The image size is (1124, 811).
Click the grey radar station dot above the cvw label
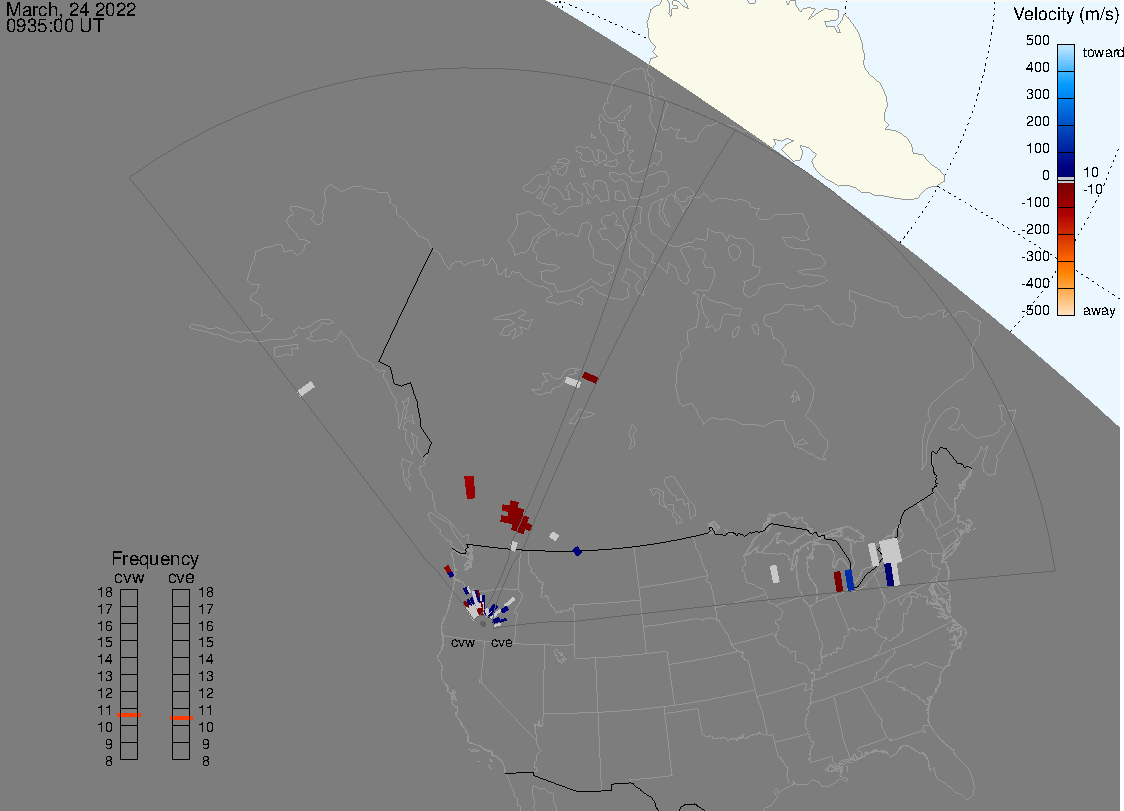pos(483,624)
